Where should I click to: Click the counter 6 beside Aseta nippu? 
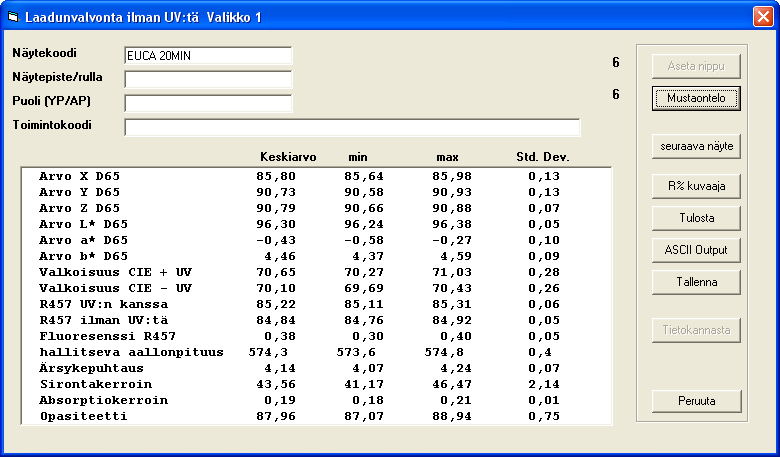616,62
